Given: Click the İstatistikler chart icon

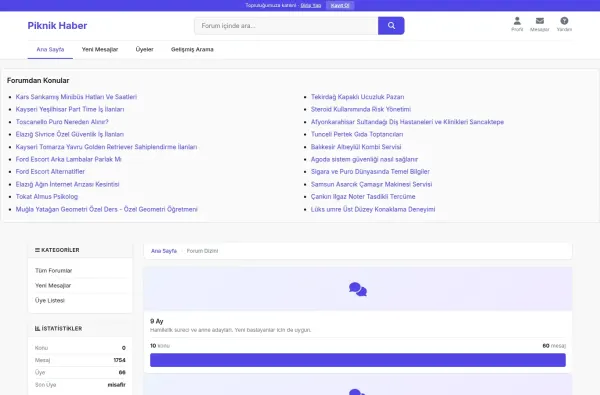Looking at the screenshot, I should coord(37,328).
